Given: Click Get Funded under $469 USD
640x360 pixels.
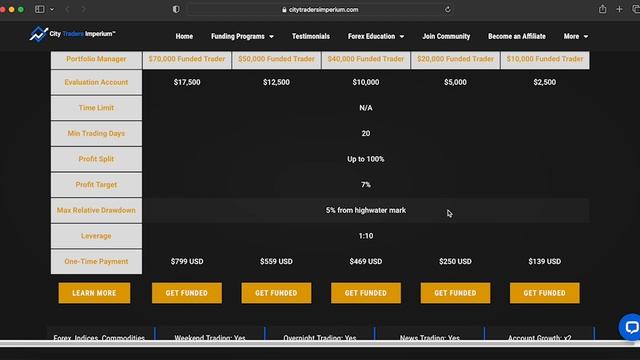Looking at the screenshot, I should (x=366, y=293).
